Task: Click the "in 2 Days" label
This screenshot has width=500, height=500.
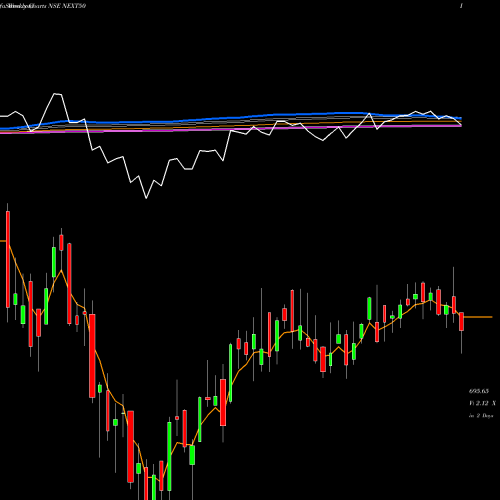Action: (x=481, y=416)
